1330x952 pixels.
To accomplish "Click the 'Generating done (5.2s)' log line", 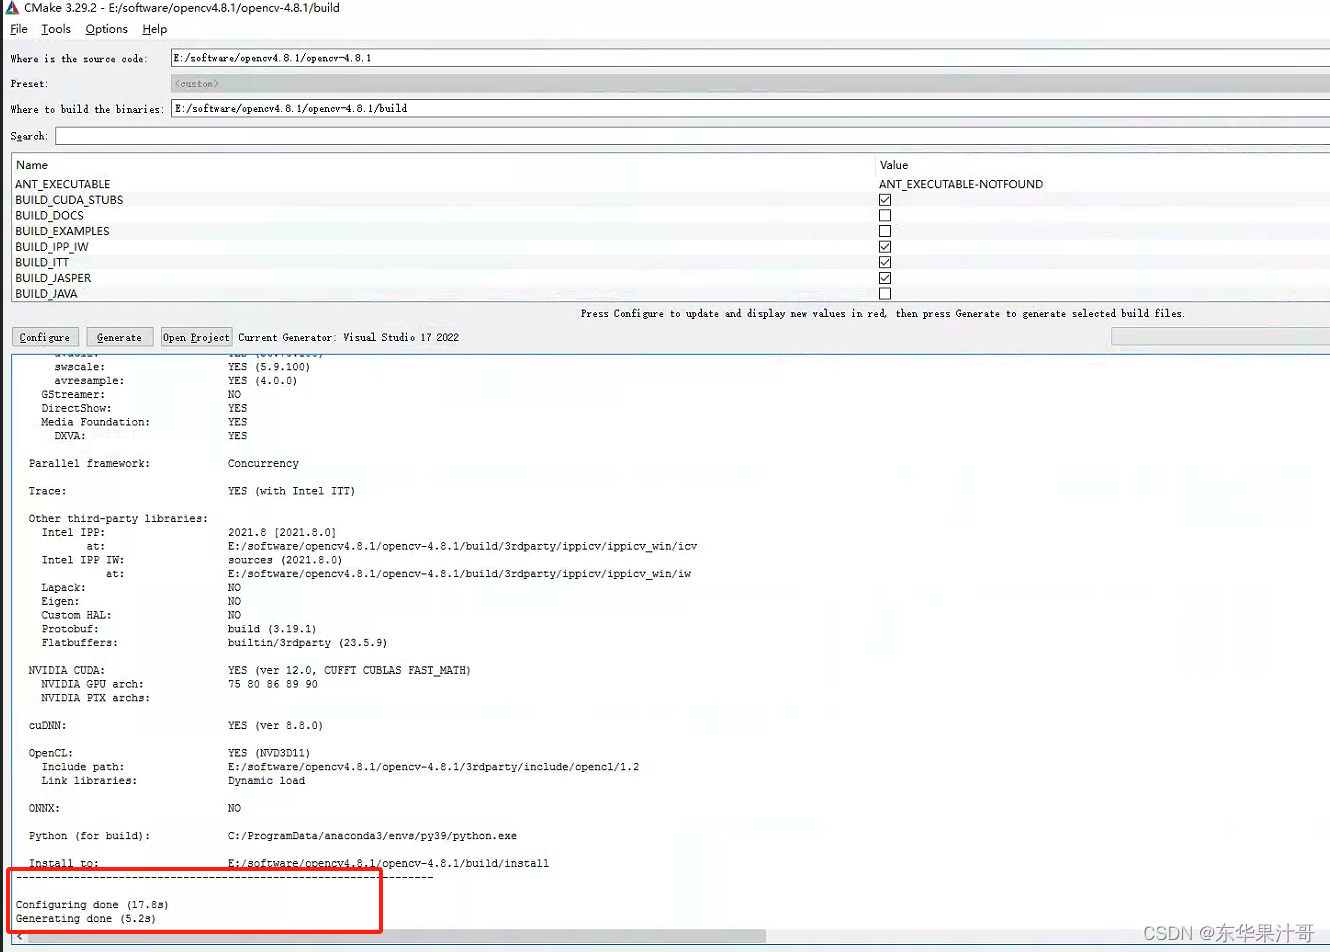I will 86,918.
